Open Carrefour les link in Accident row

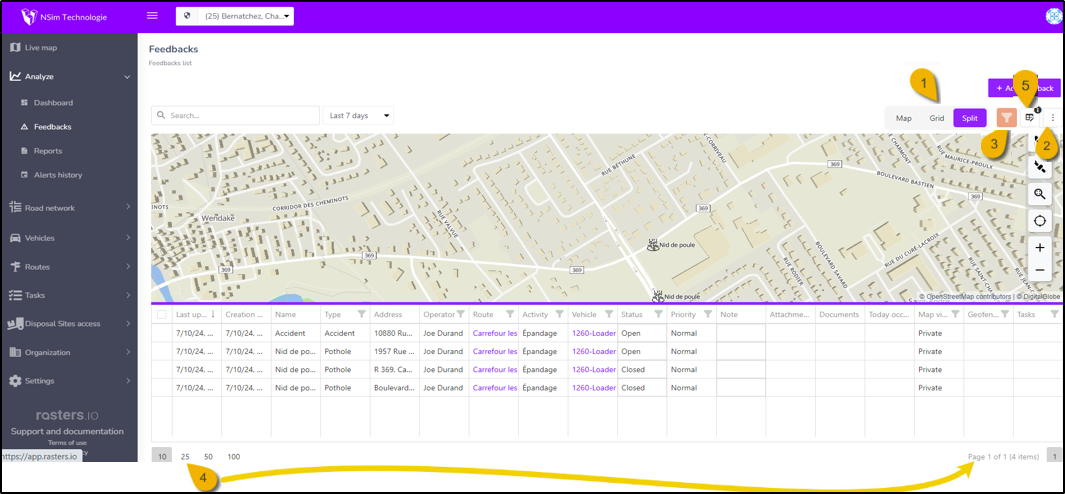coord(494,334)
